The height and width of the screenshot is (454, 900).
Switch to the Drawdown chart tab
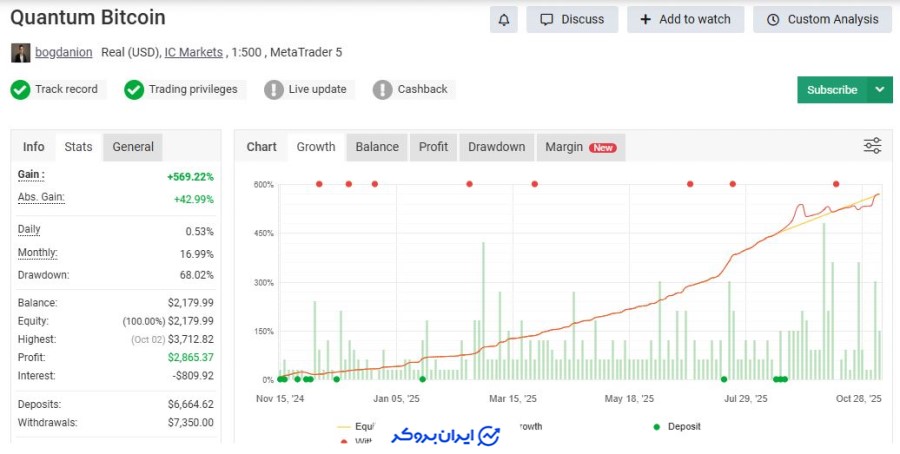click(x=496, y=147)
